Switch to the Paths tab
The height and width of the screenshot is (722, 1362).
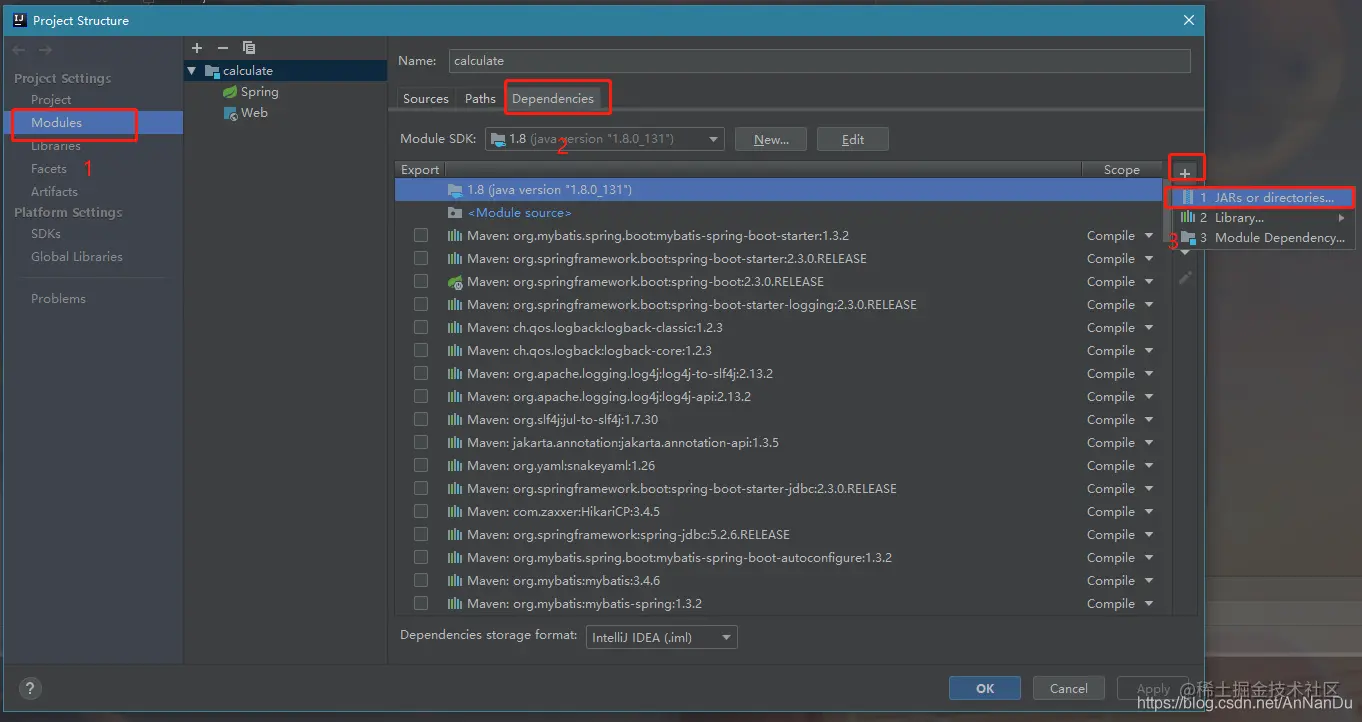pyautogui.click(x=480, y=99)
